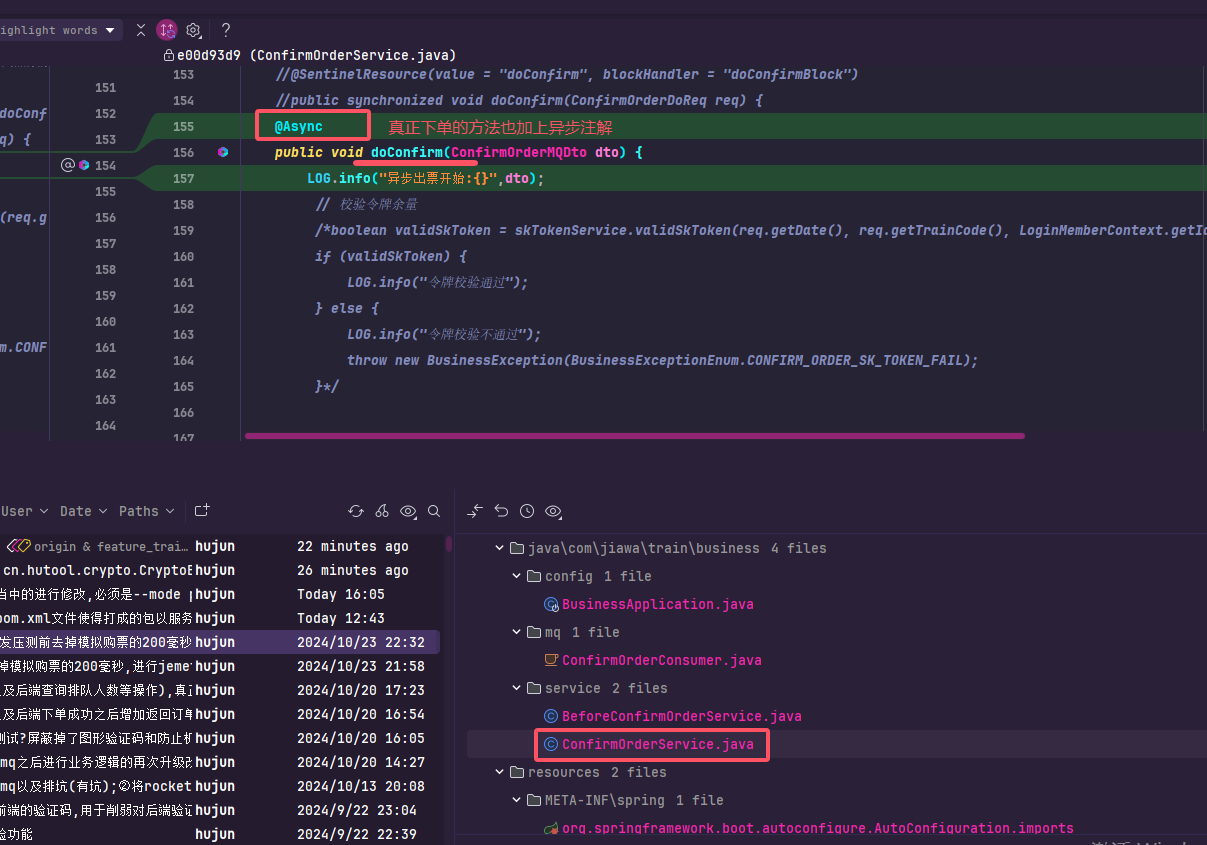Click BeforeConfirmOrderService.java class icon
Image resolution: width=1207 pixels, height=845 pixels.
coord(550,716)
